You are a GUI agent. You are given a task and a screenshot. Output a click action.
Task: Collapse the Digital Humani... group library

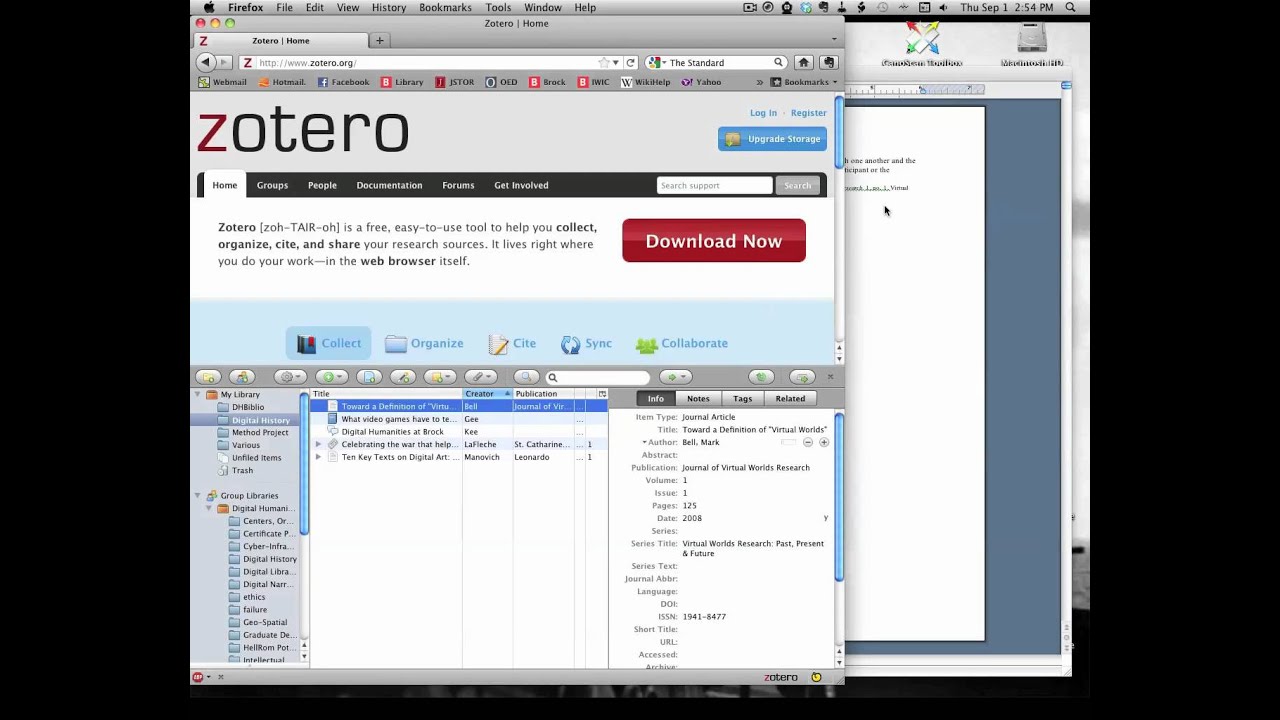tap(209, 509)
